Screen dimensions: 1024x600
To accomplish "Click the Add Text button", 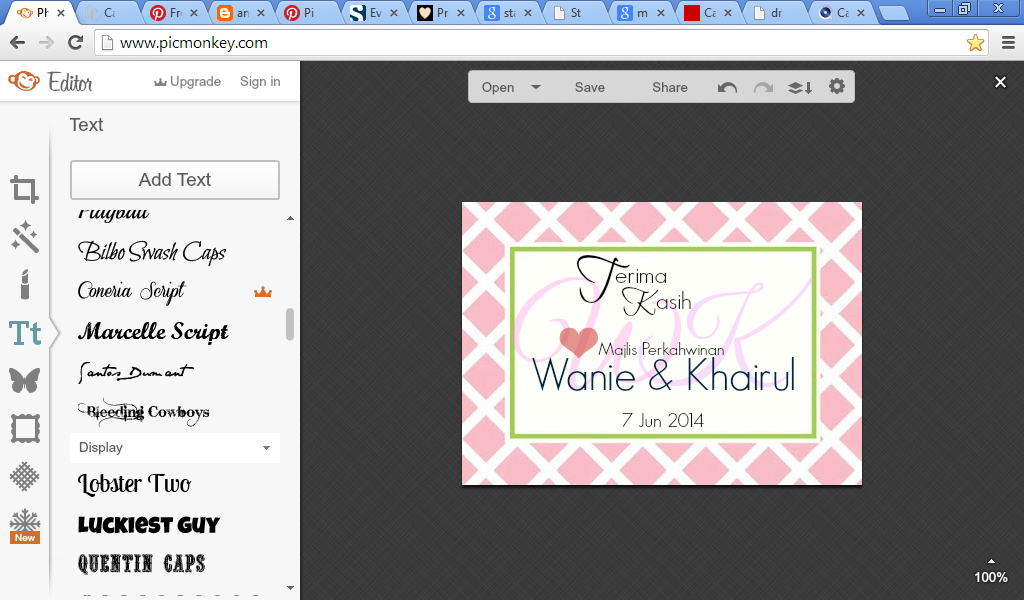I will pos(175,180).
